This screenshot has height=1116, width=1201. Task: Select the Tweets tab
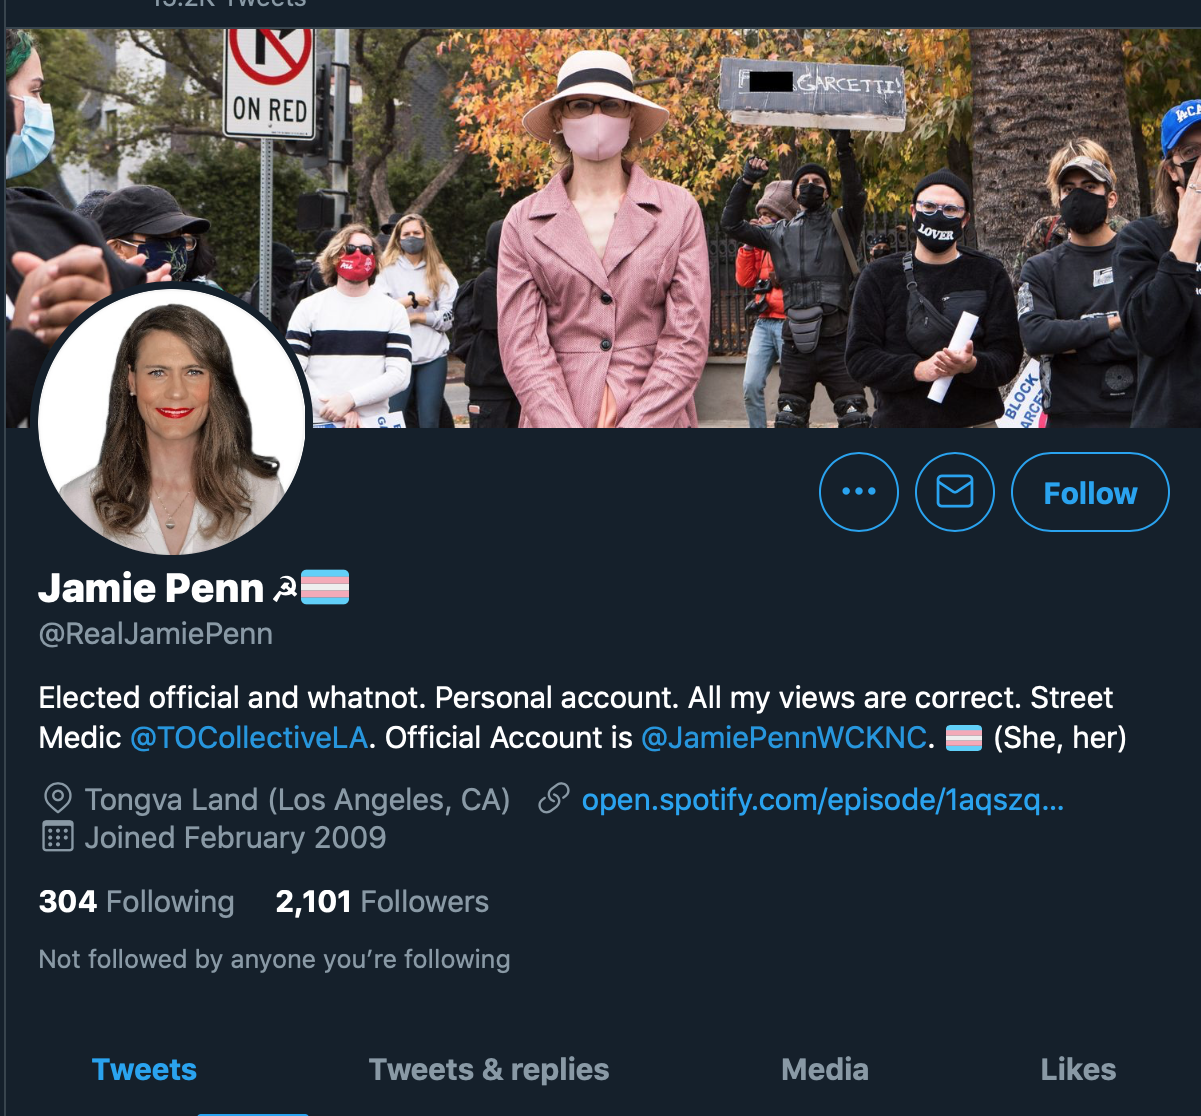pyautogui.click(x=144, y=1069)
